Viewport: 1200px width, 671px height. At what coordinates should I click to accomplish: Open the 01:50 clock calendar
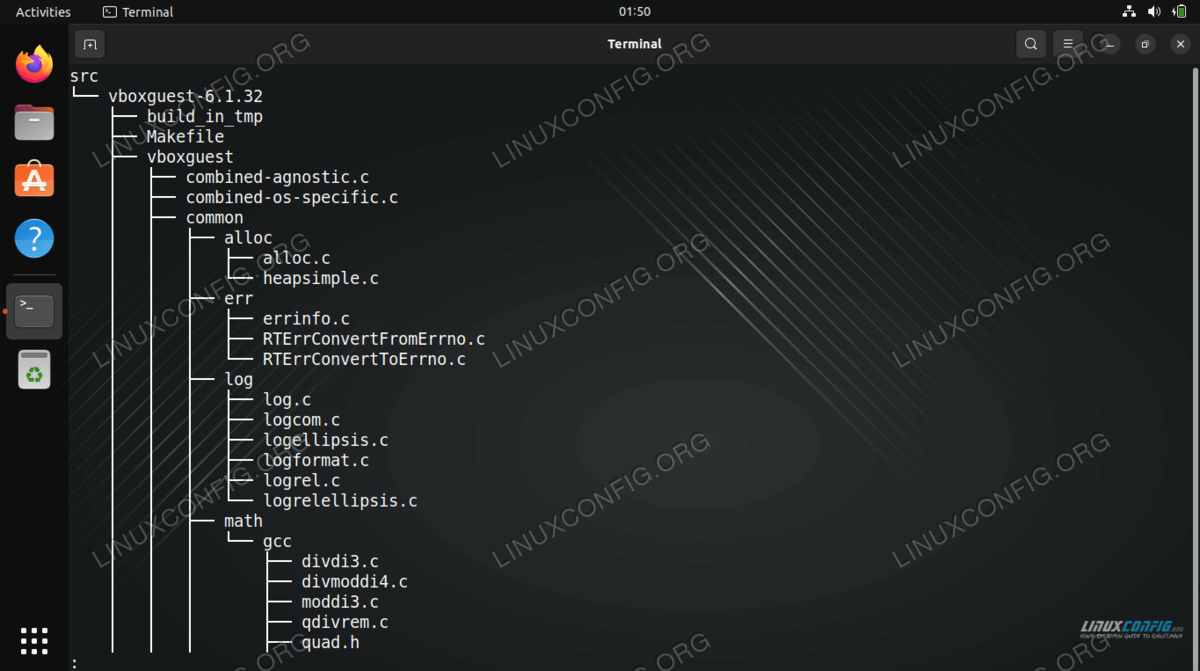pos(635,12)
